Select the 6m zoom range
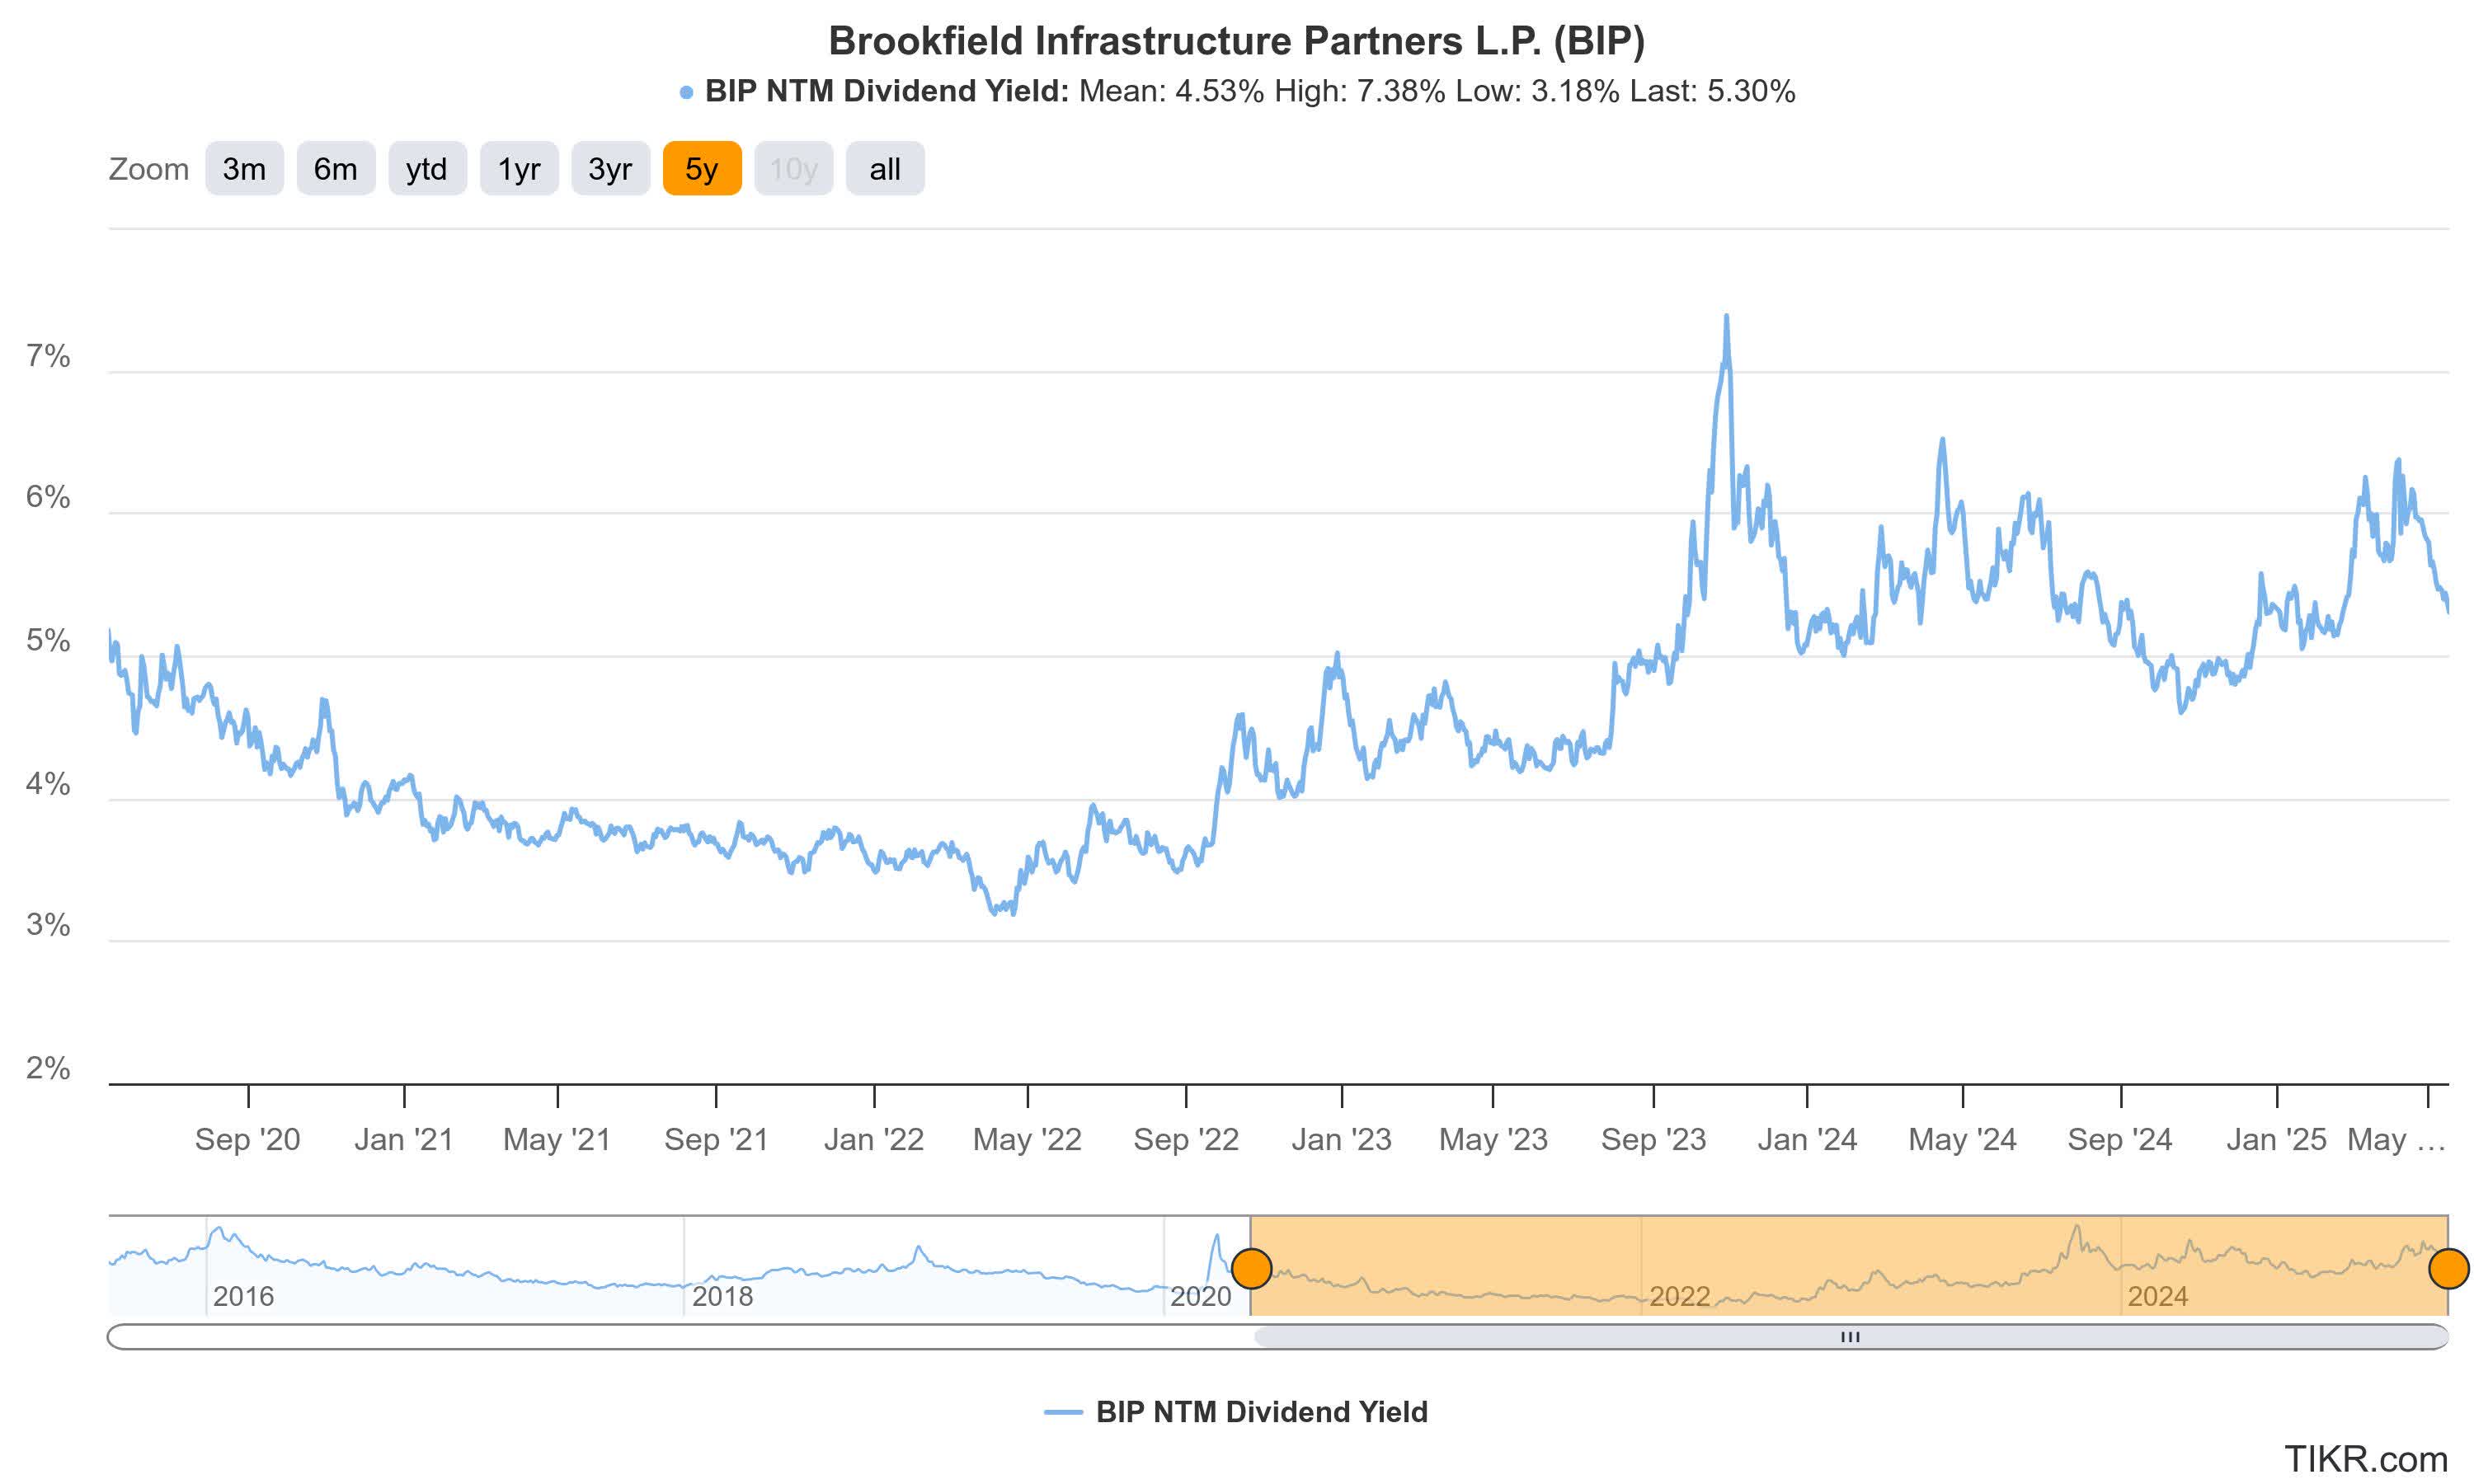Image resolution: width=2474 pixels, height=1484 pixels. (335, 169)
